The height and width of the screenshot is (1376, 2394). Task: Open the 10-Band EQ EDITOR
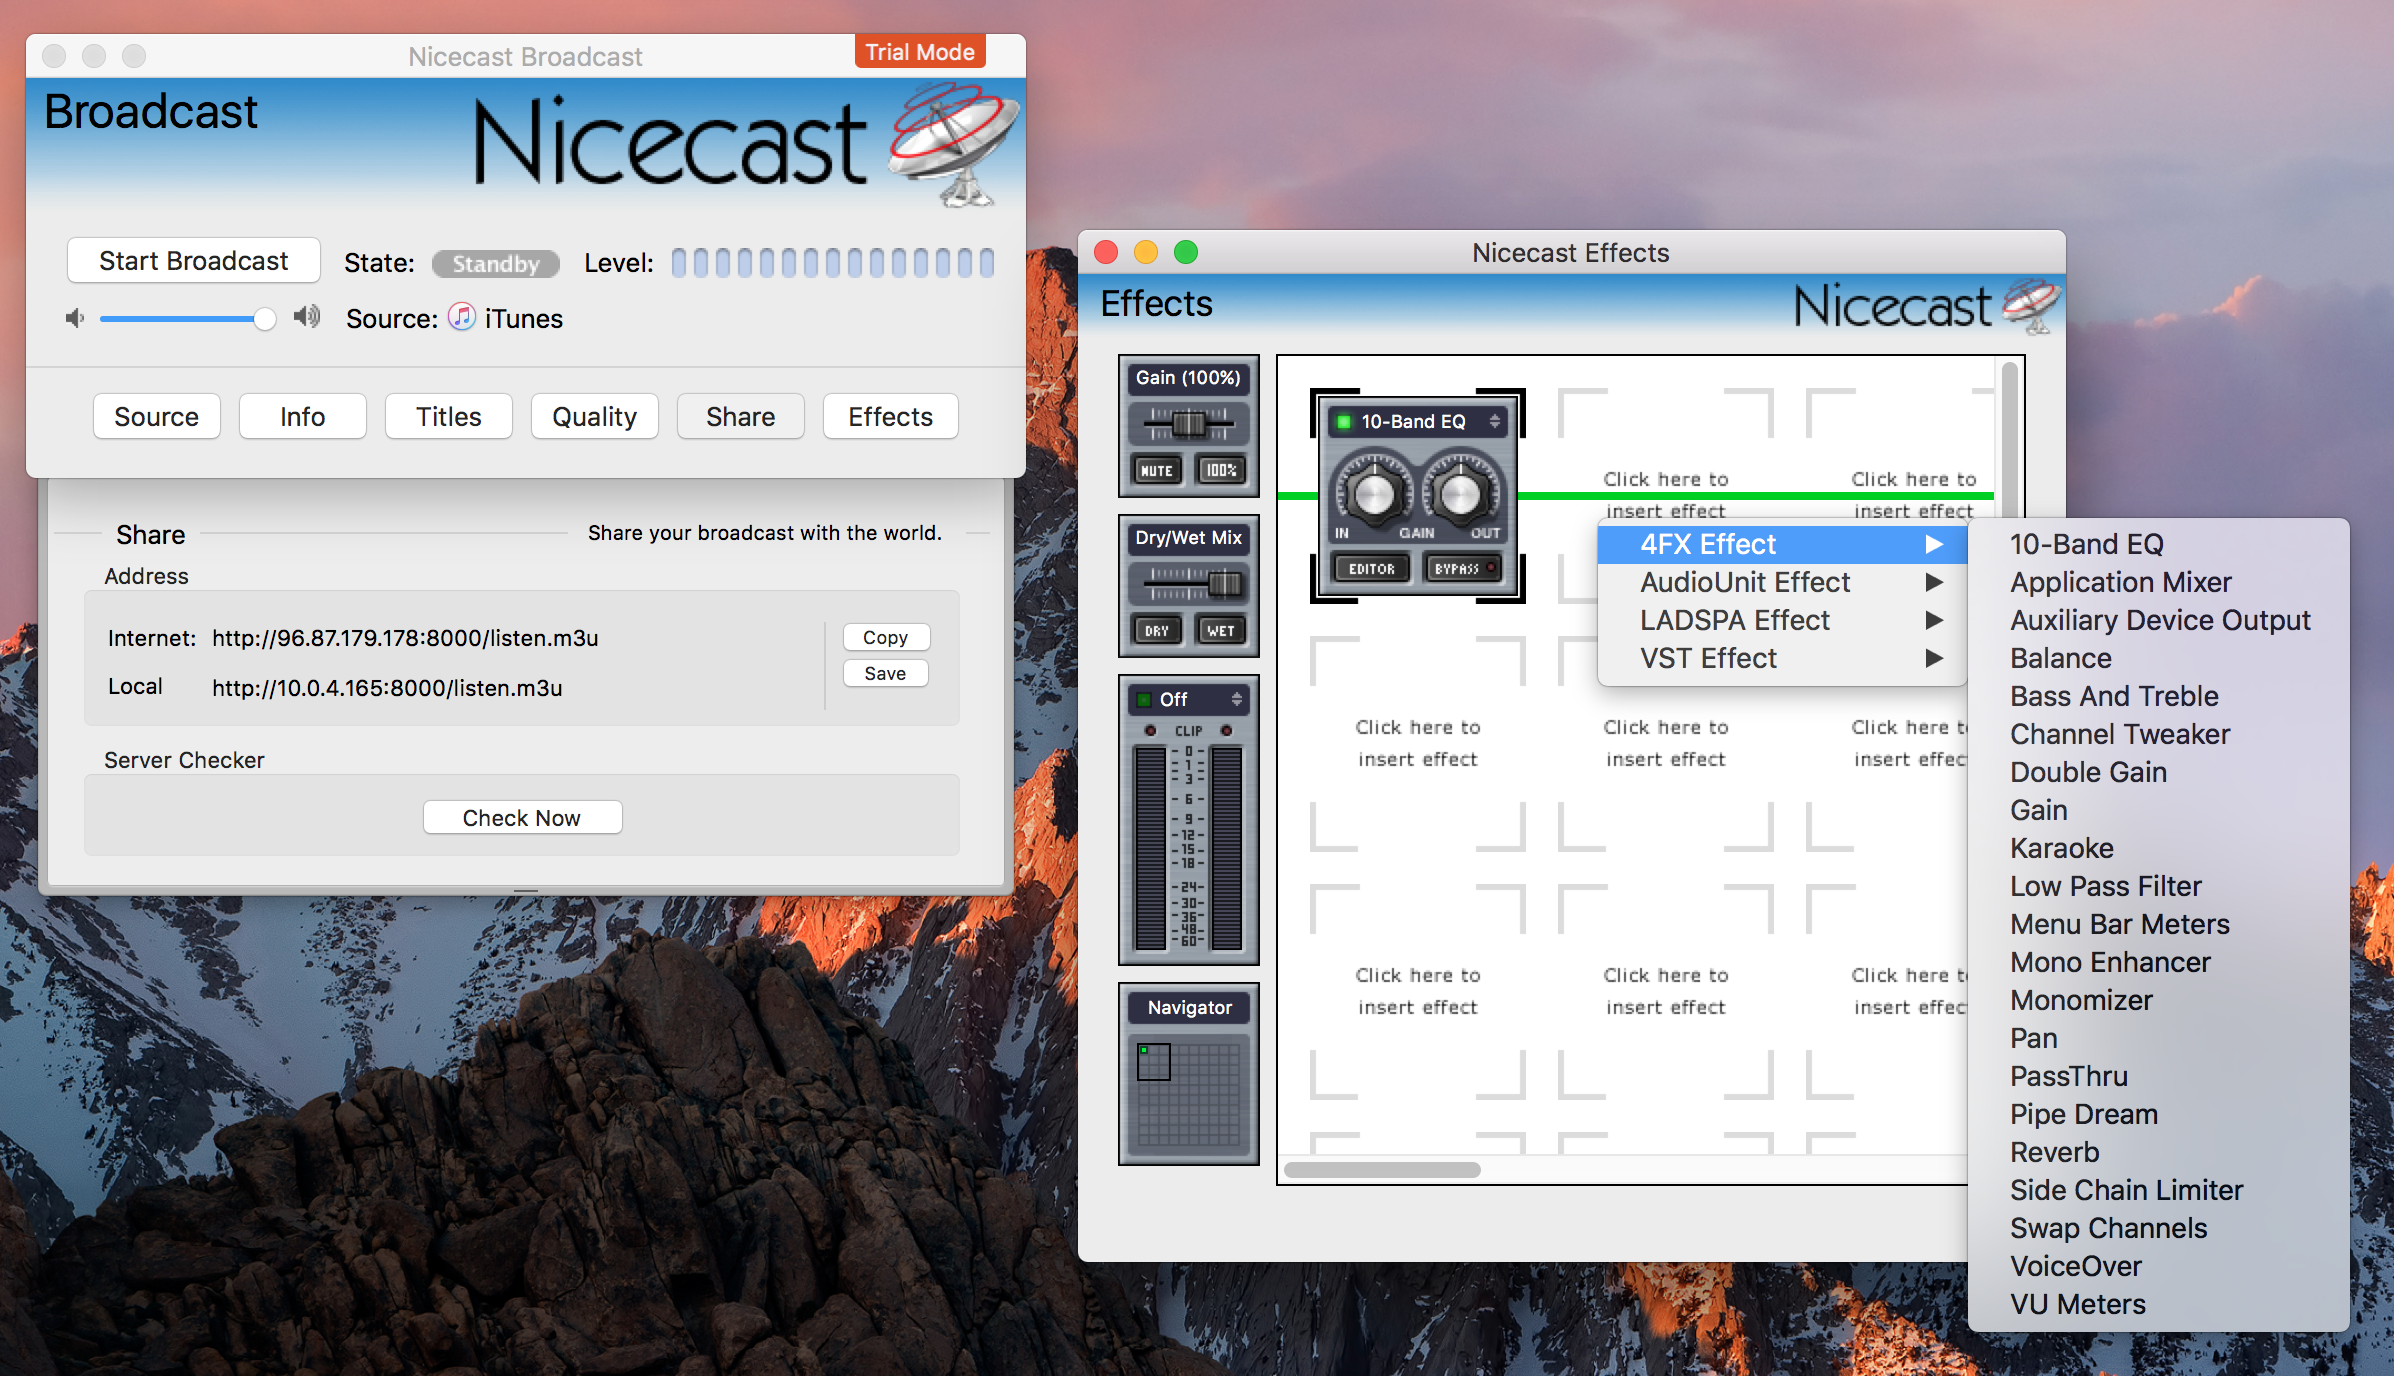click(1371, 568)
